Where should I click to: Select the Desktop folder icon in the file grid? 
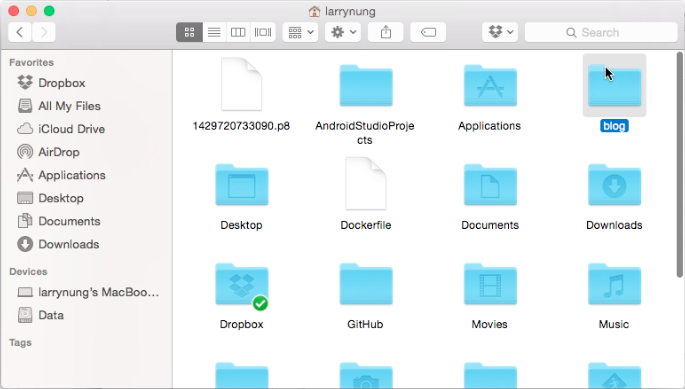coord(242,185)
